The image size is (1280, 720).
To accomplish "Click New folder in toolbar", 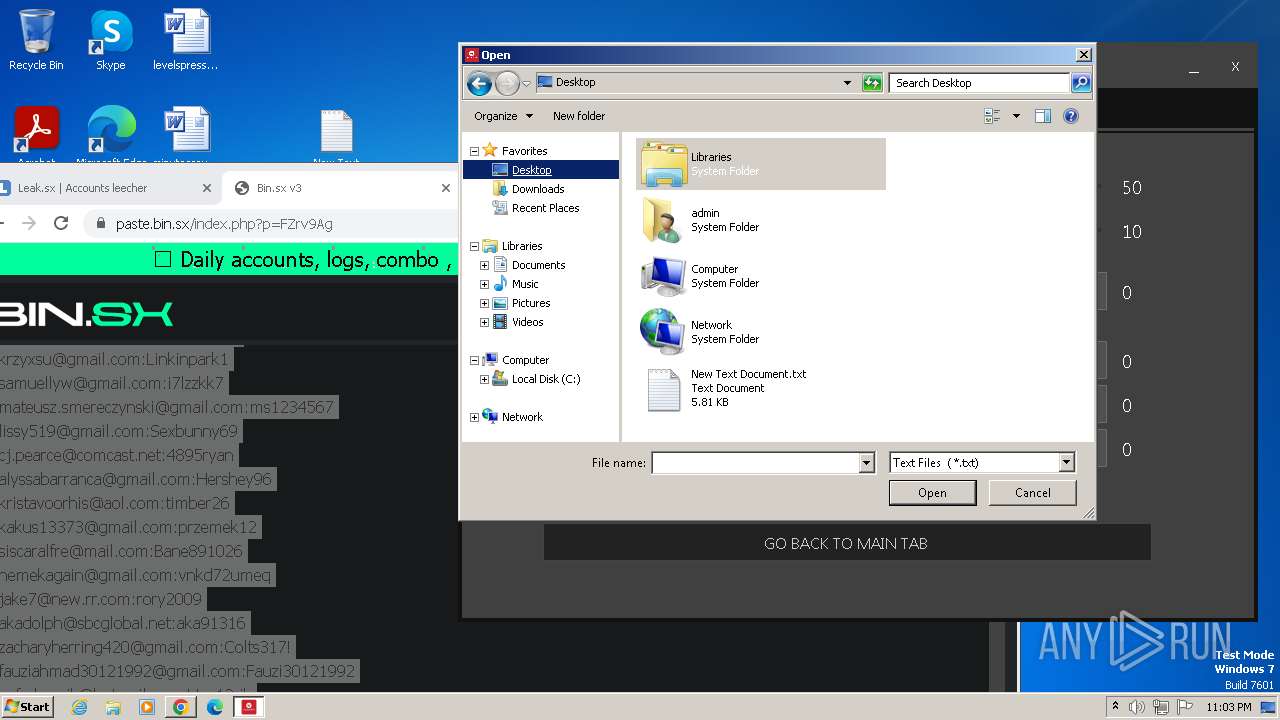I will pos(579,116).
